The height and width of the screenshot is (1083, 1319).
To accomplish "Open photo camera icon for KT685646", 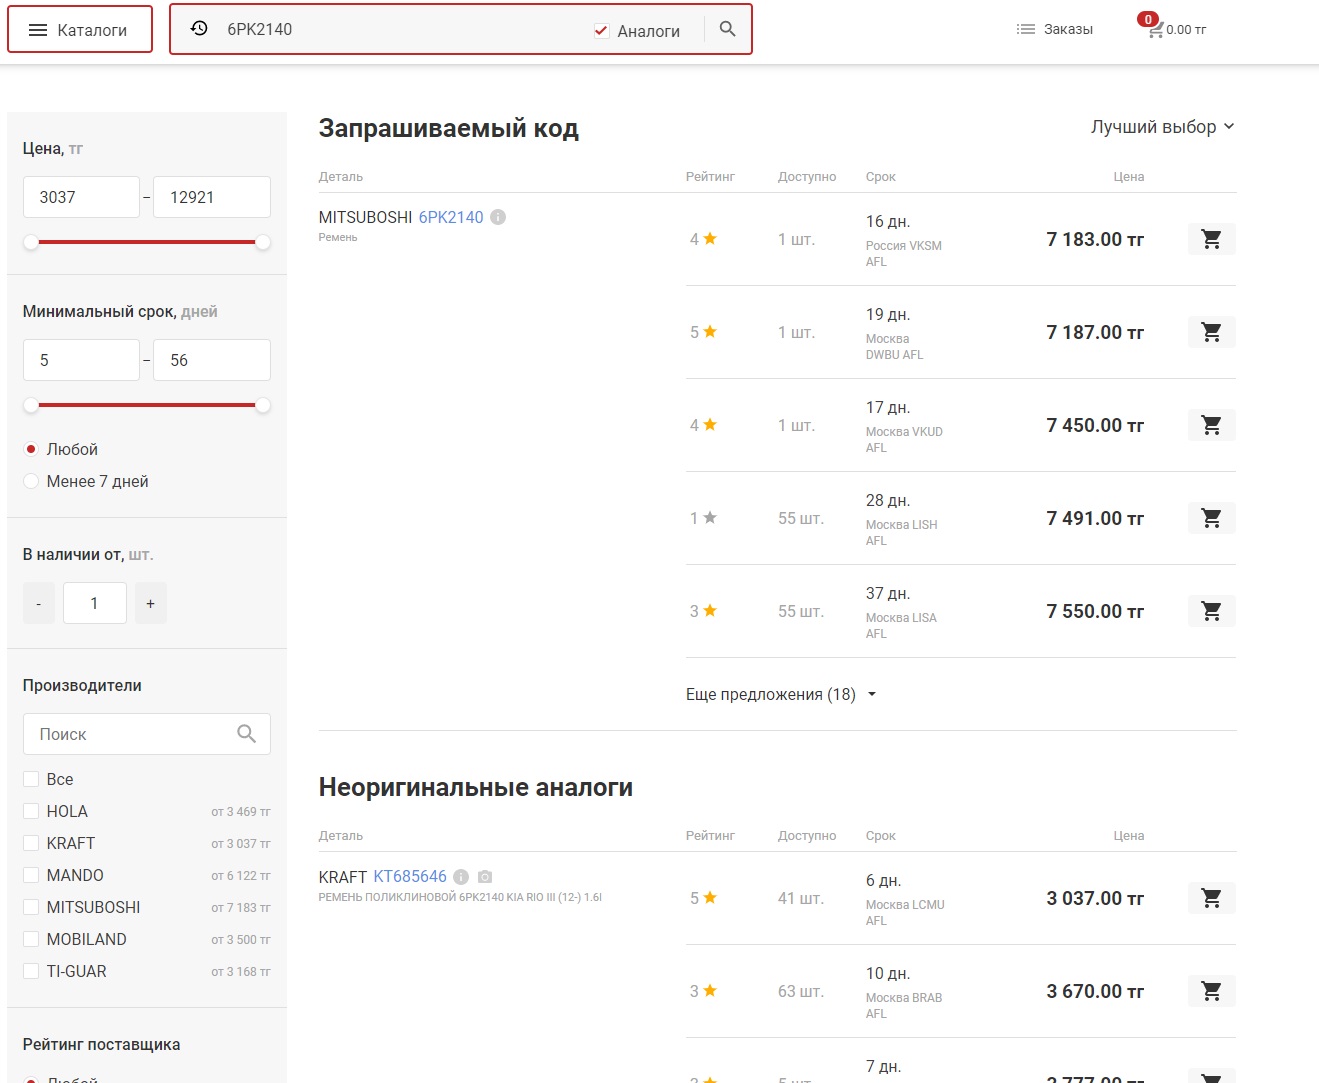I will click(485, 877).
